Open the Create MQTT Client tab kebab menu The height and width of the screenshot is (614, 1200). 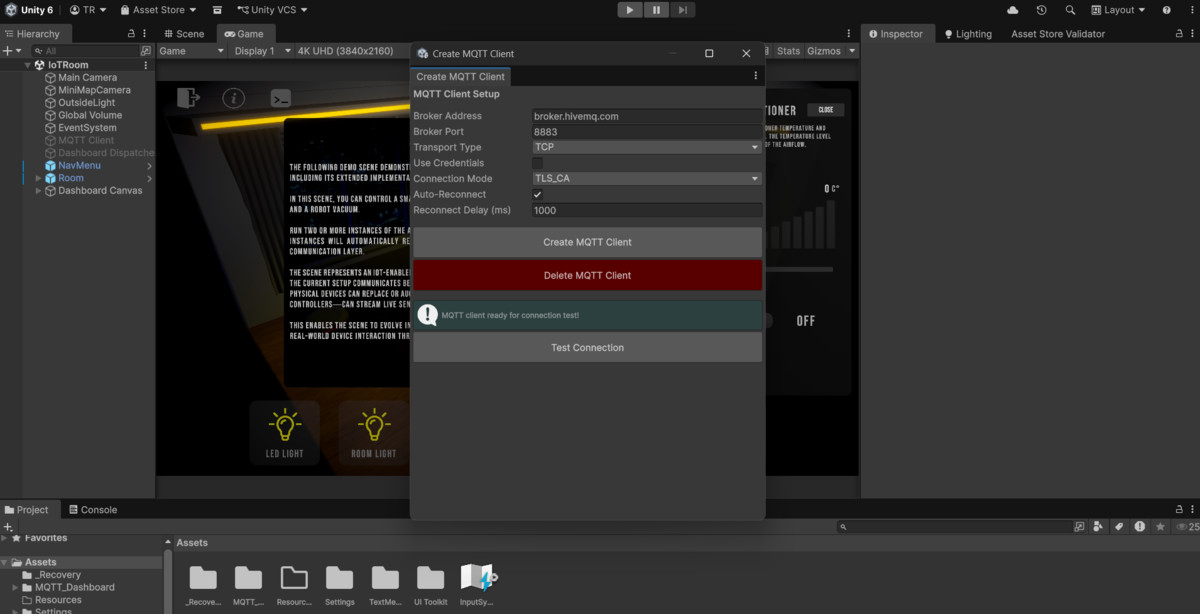pyautogui.click(x=755, y=76)
